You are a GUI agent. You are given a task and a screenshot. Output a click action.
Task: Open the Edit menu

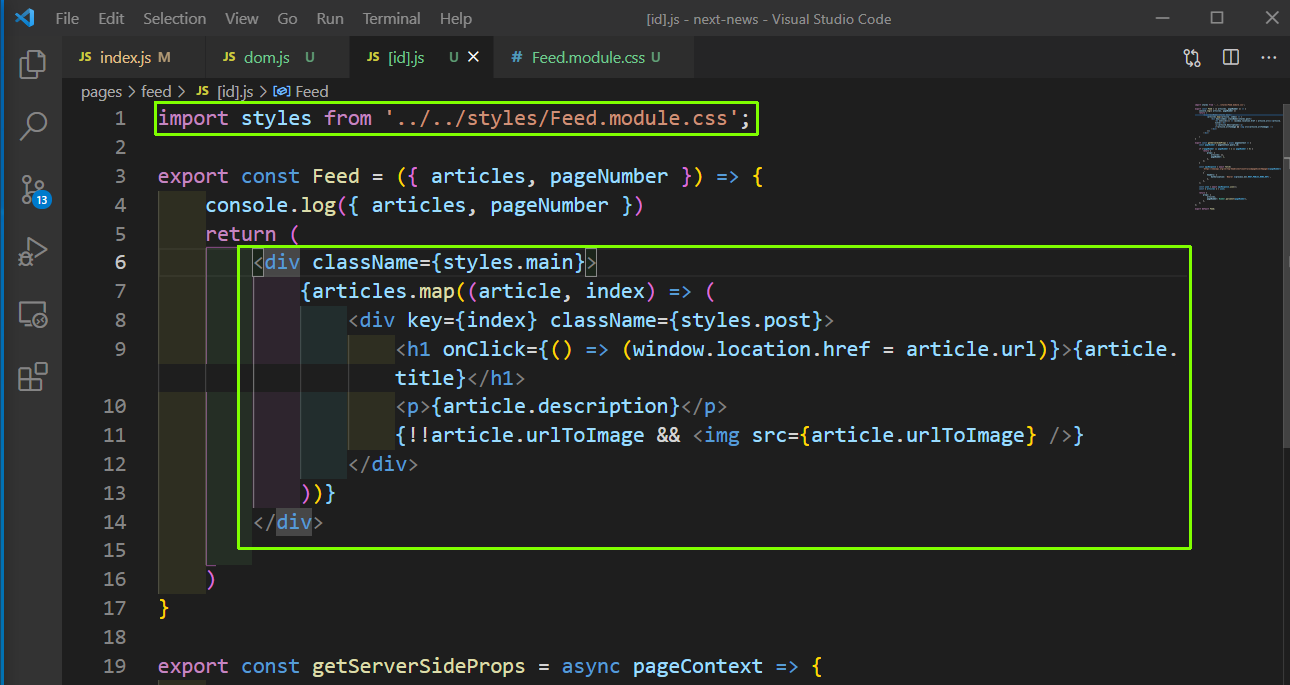111,19
